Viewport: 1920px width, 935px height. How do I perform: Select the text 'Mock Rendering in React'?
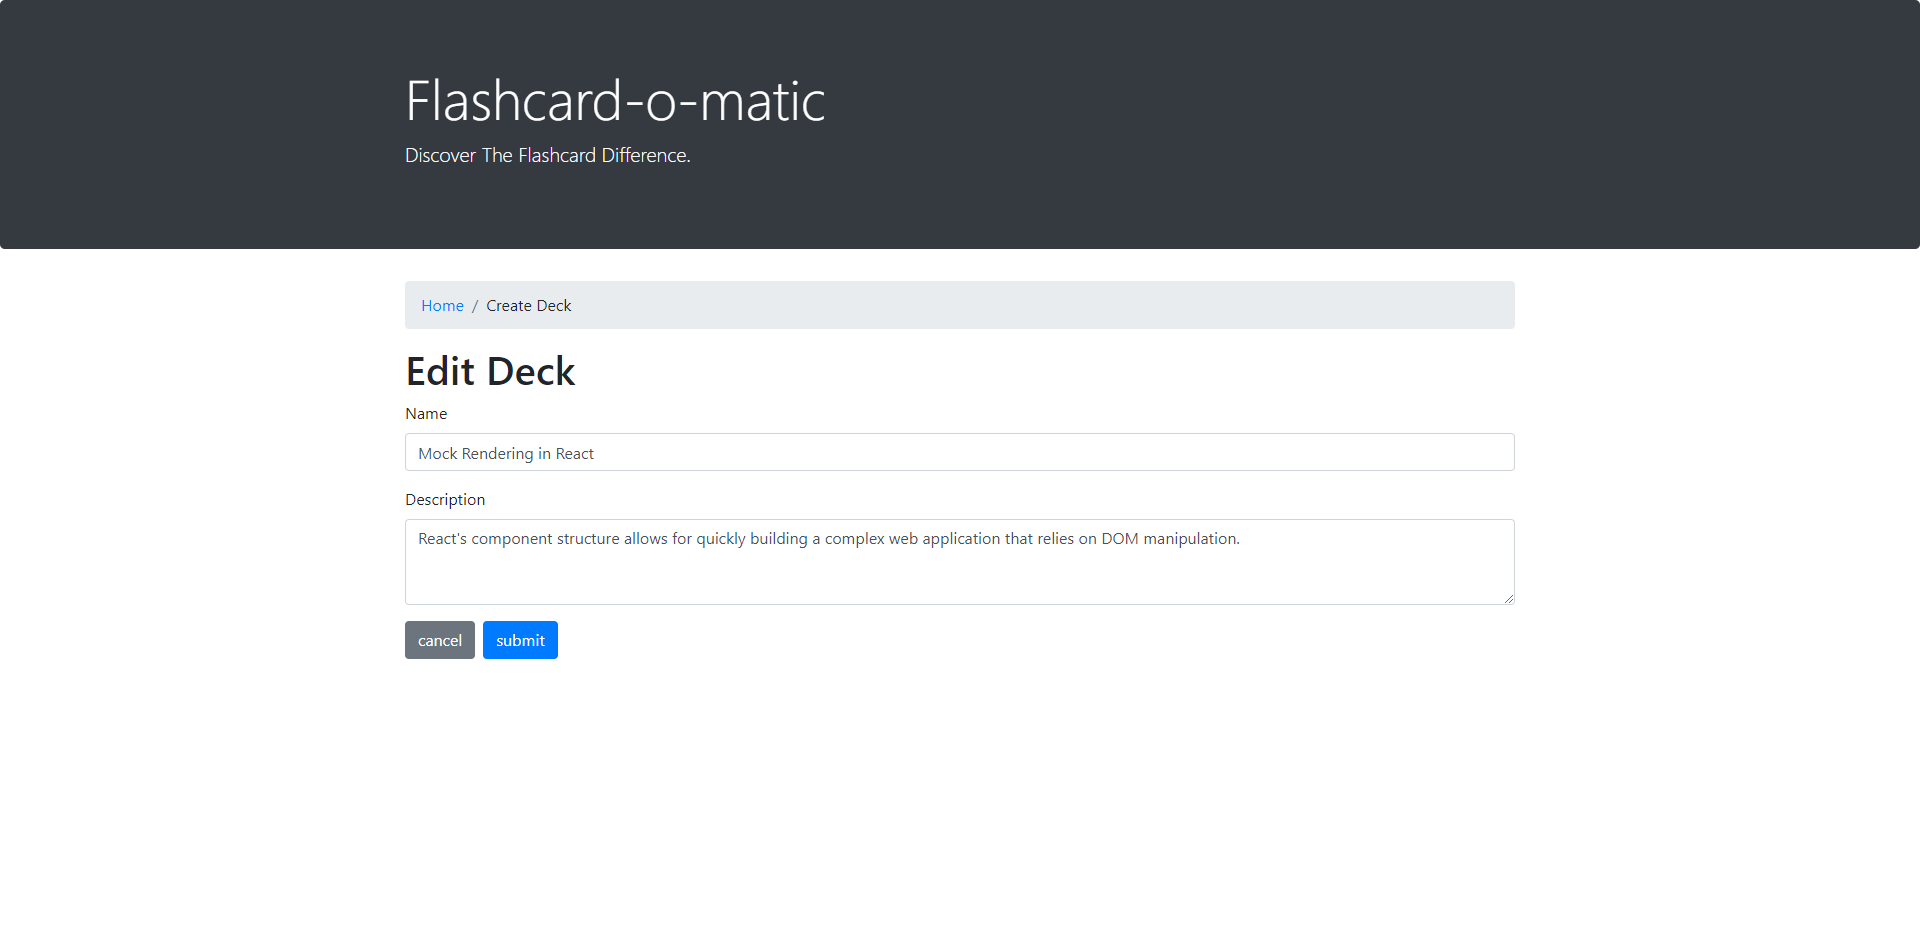[505, 453]
